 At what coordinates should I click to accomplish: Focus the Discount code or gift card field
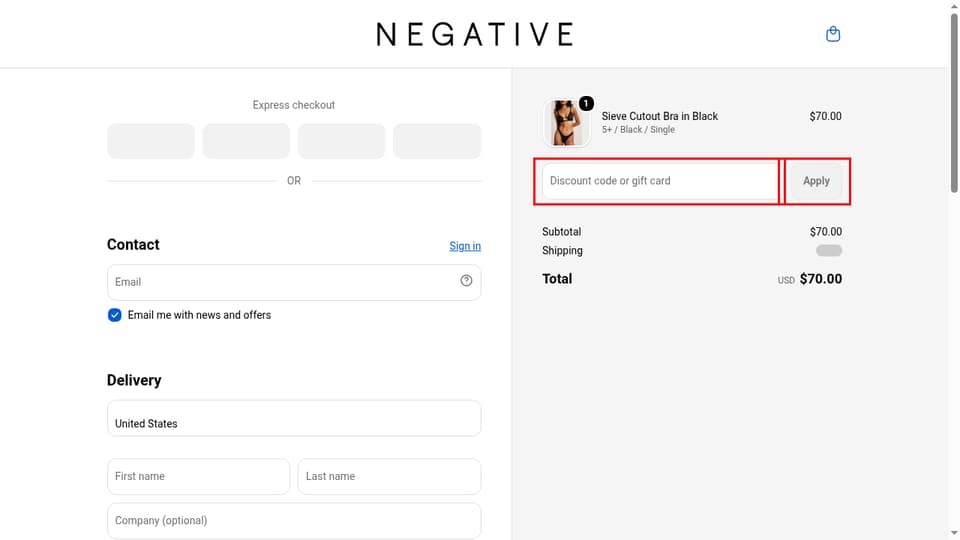pyautogui.click(x=661, y=181)
